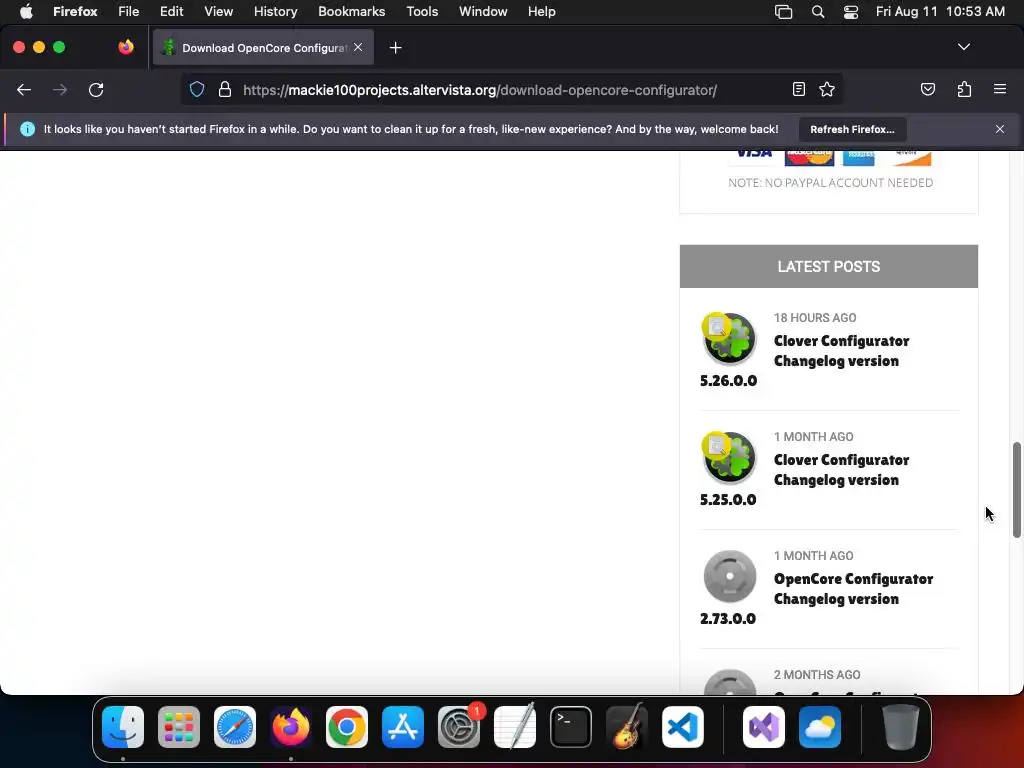Open the Edit menu
The image size is (1024, 768).
(x=172, y=12)
